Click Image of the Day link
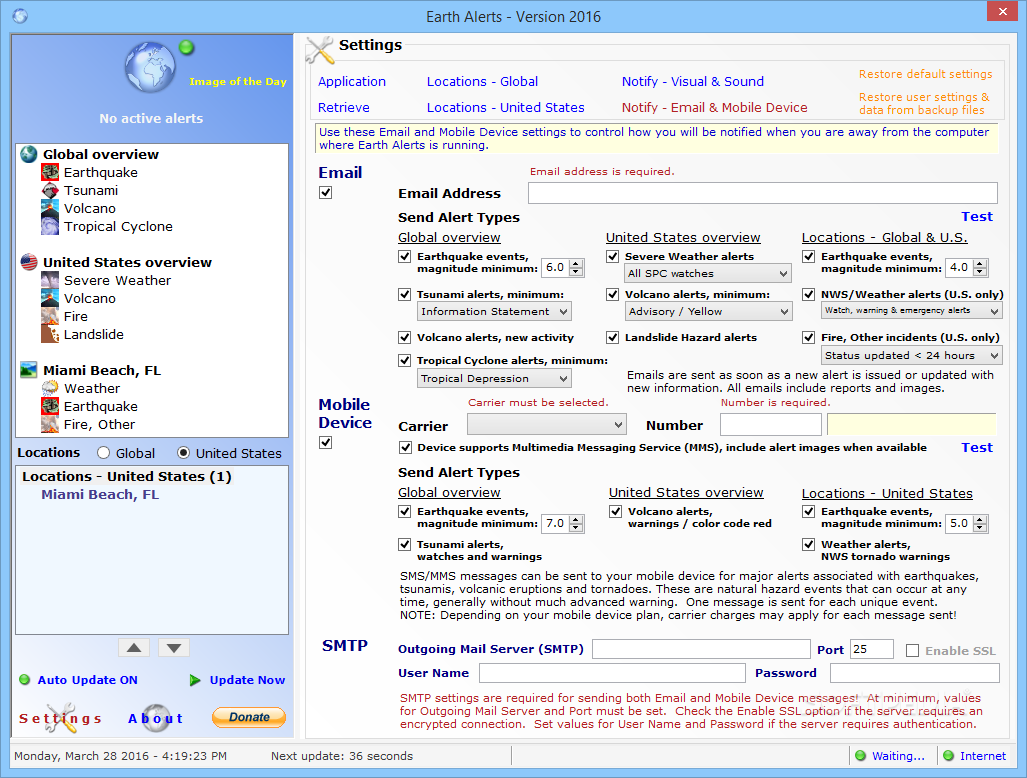 238,82
